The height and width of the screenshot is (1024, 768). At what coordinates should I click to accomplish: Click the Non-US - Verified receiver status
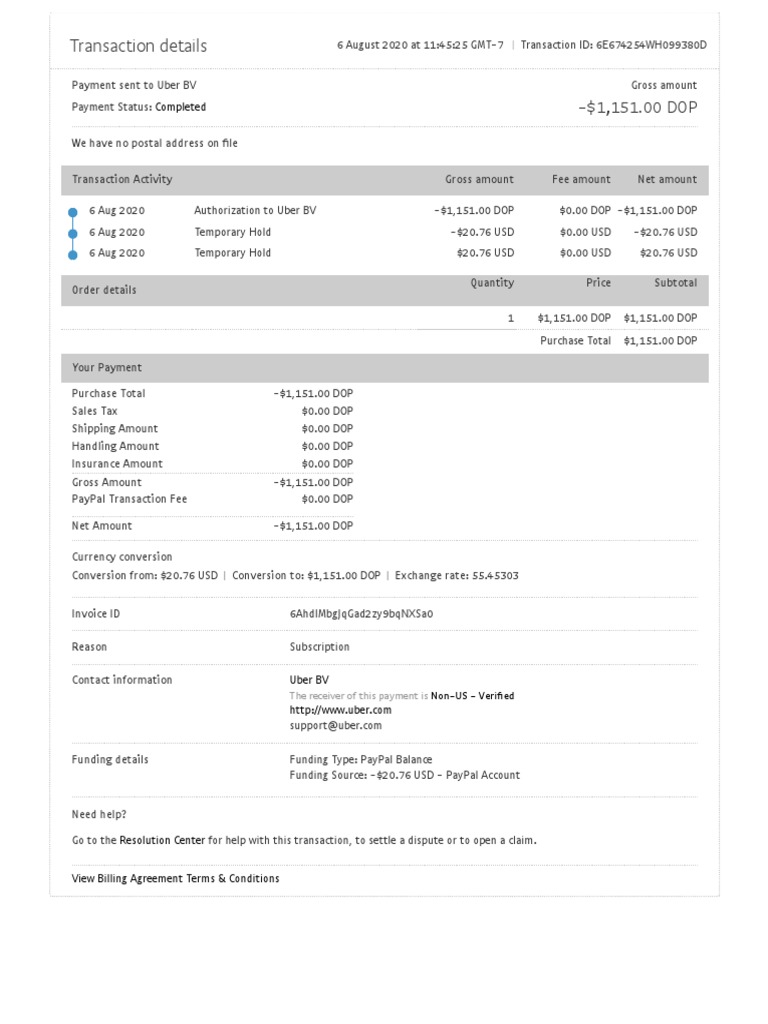point(472,695)
